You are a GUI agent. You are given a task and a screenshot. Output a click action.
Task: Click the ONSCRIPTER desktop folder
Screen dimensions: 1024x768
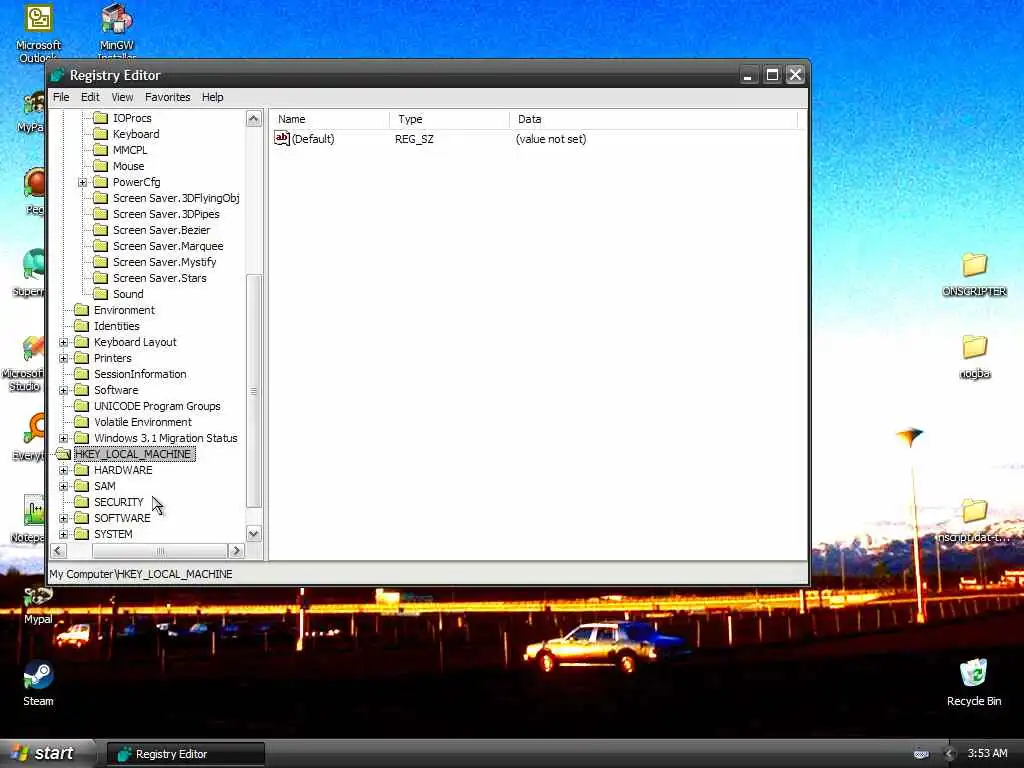coord(974,275)
